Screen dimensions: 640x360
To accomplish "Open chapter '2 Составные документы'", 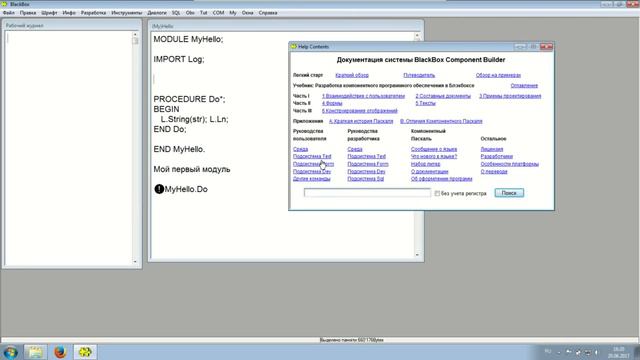I will pyautogui.click(x=443, y=96).
